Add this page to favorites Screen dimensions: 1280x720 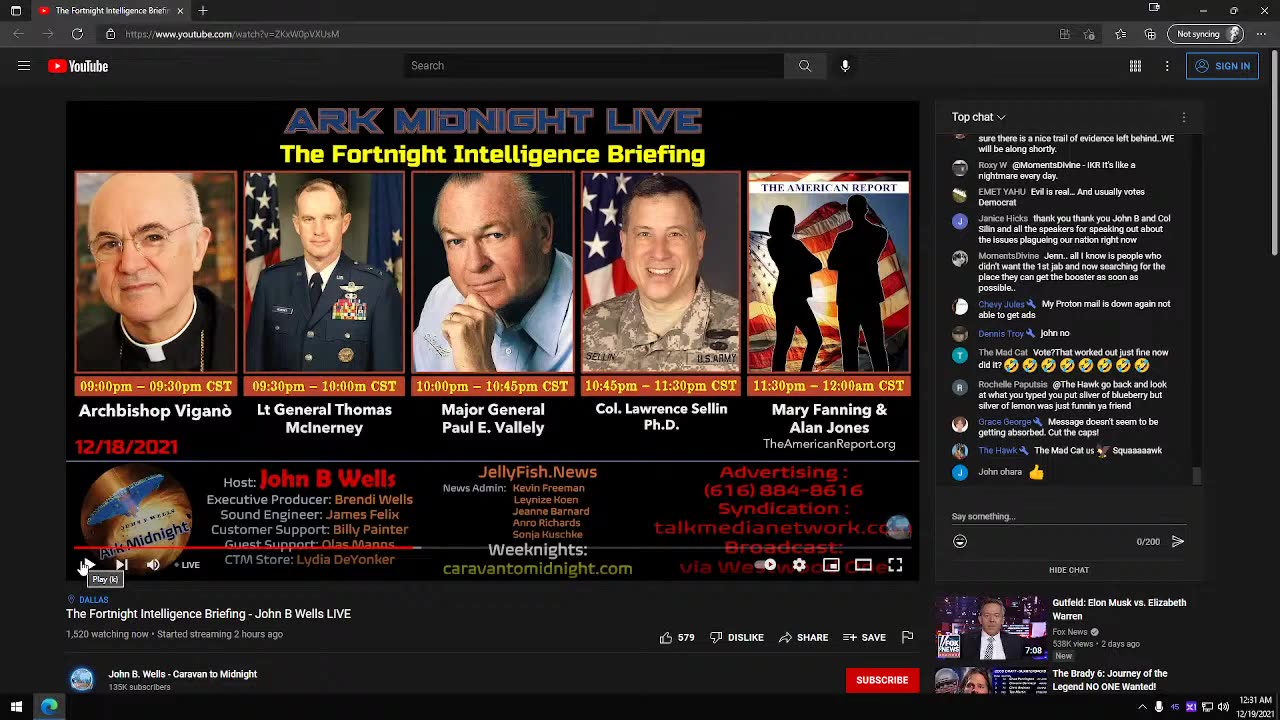tap(1089, 34)
